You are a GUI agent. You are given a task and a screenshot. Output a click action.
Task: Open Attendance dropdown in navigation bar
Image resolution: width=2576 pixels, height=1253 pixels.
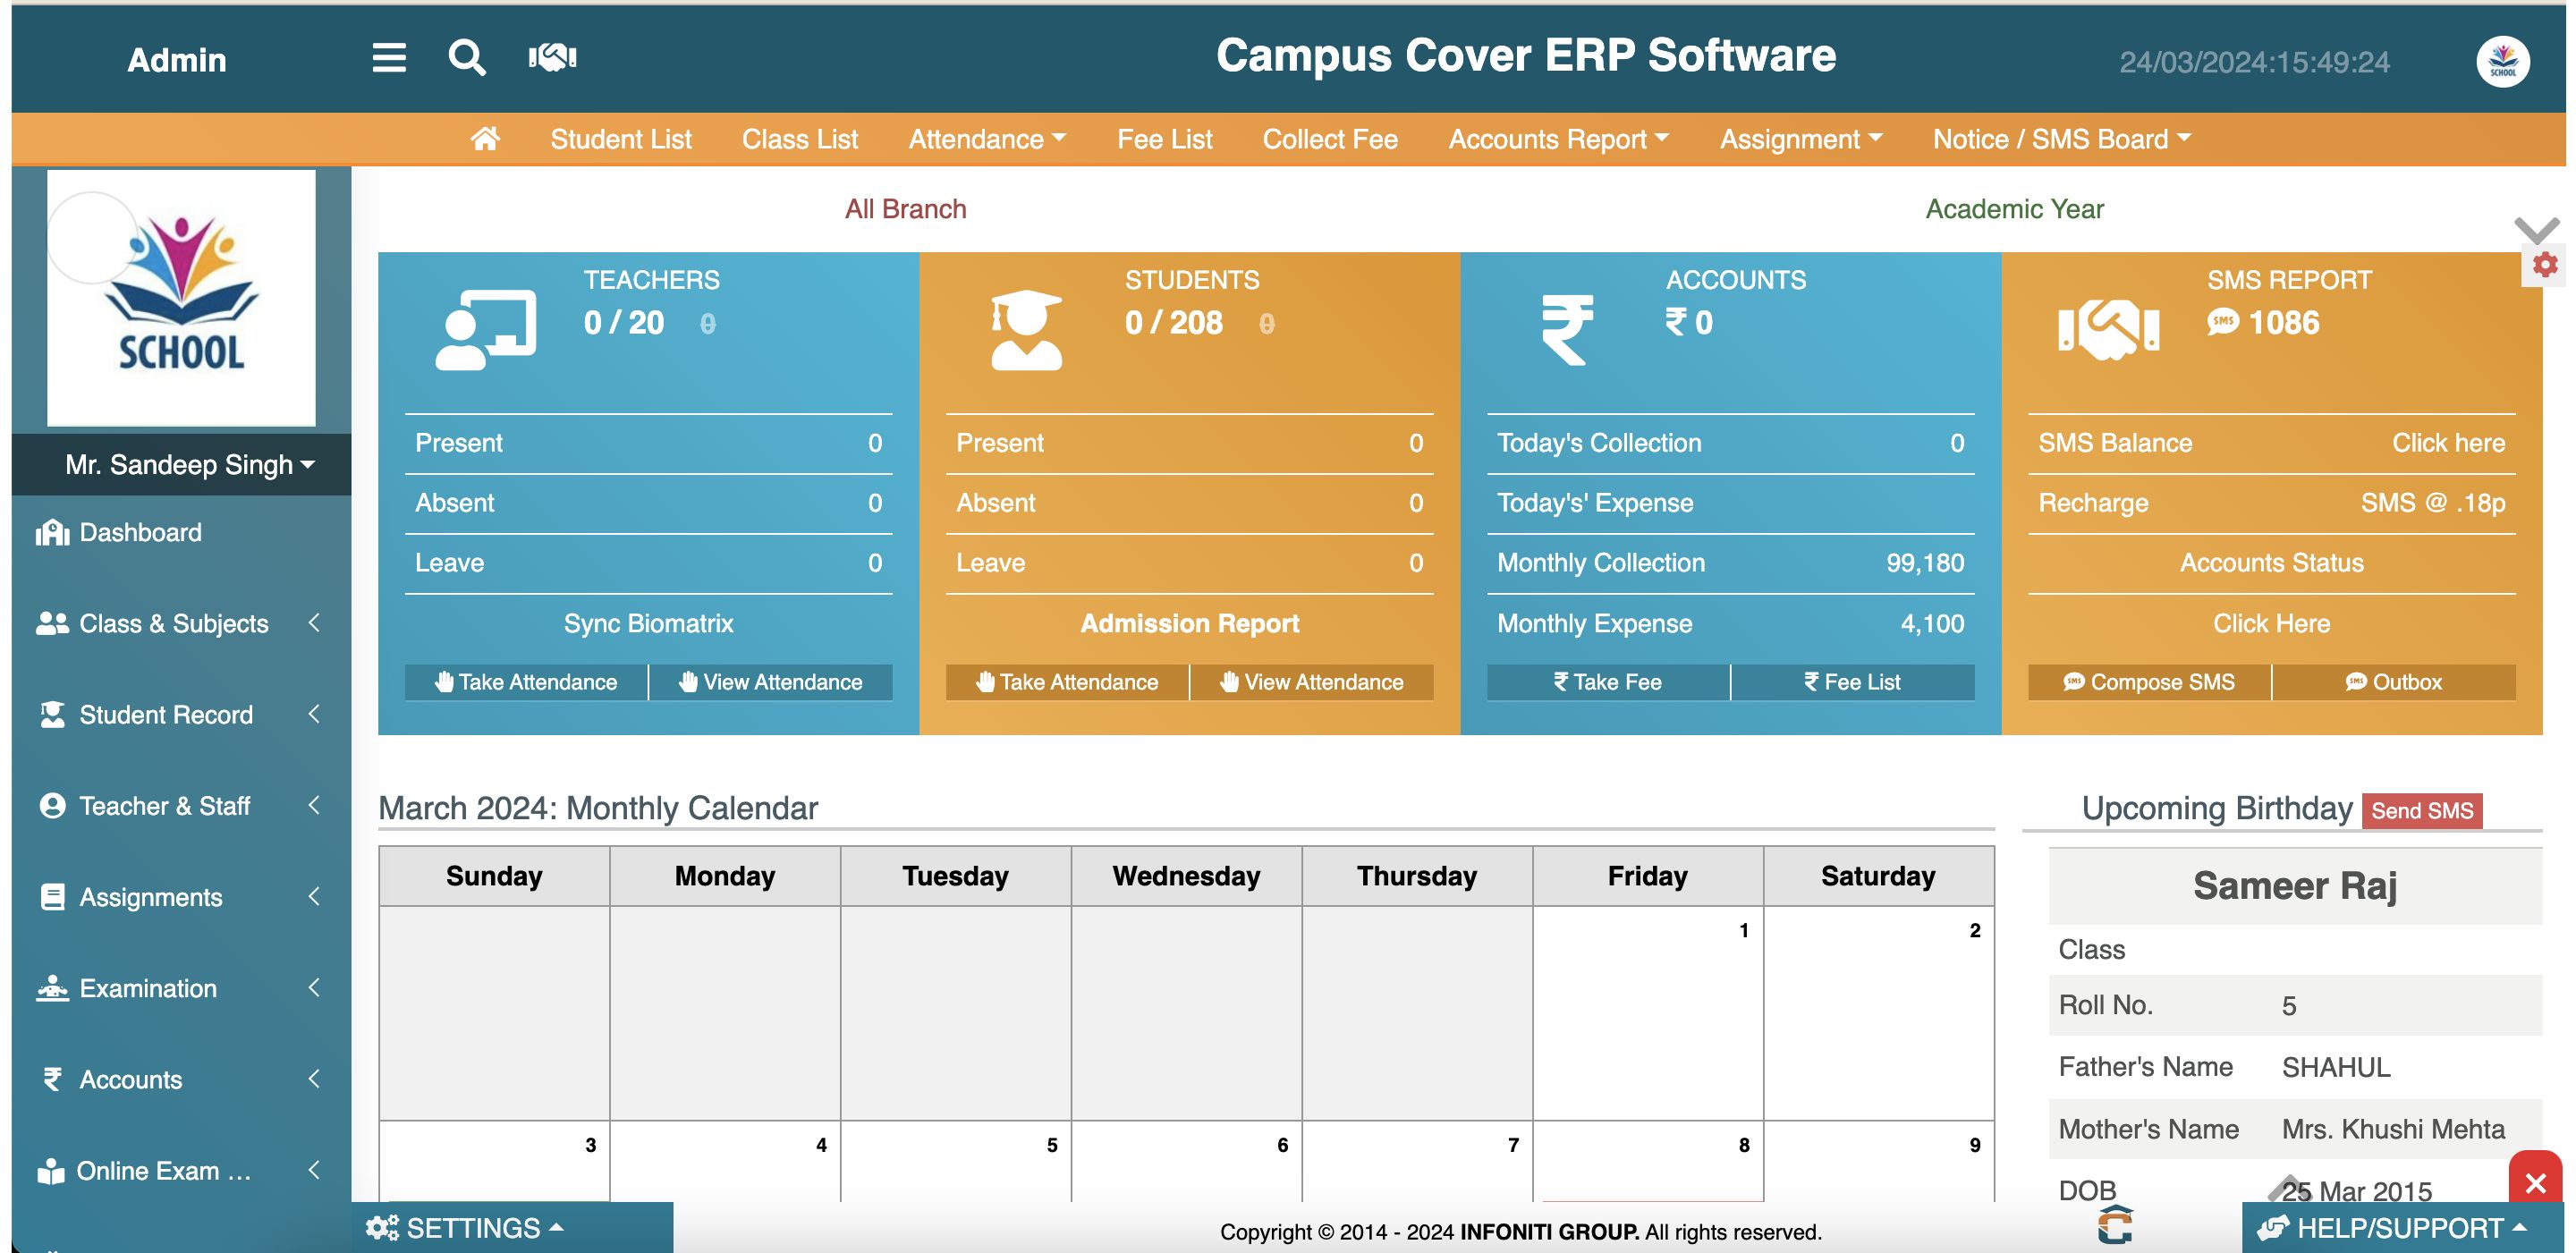[x=986, y=139]
